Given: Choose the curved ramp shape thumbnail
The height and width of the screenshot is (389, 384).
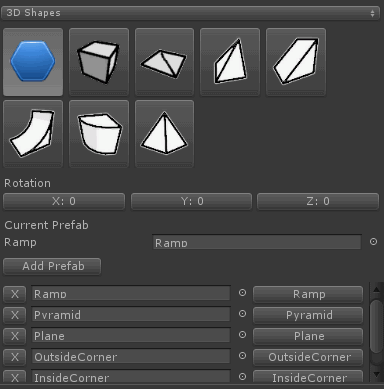Looking at the screenshot, I should 33,134.
